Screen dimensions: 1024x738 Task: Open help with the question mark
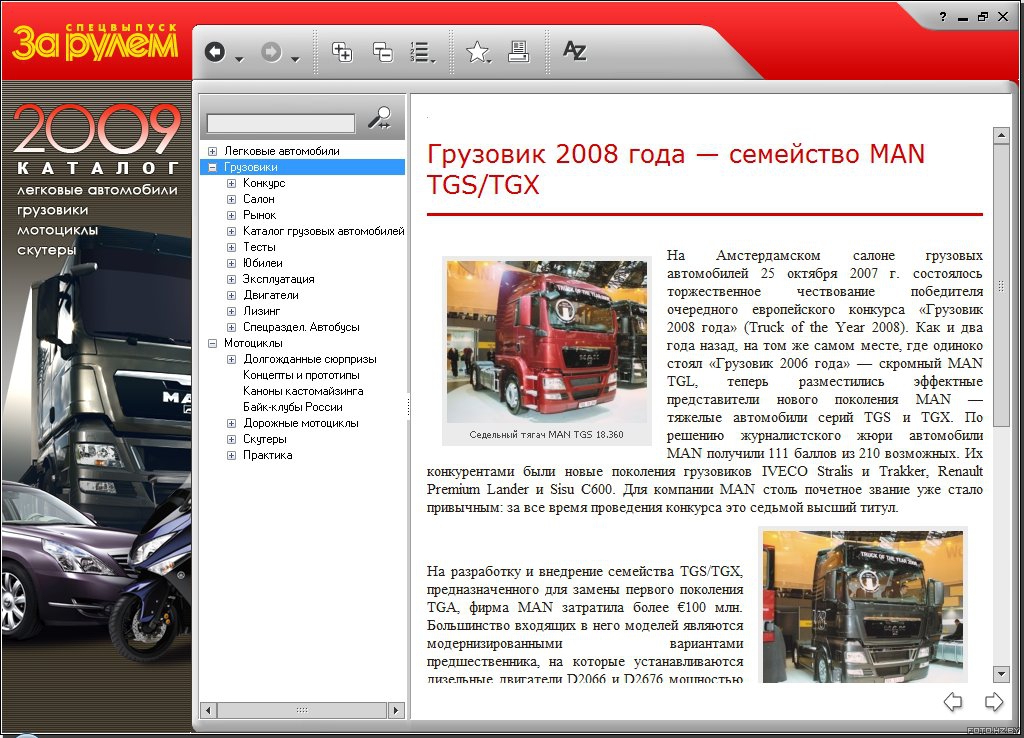(x=943, y=17)
